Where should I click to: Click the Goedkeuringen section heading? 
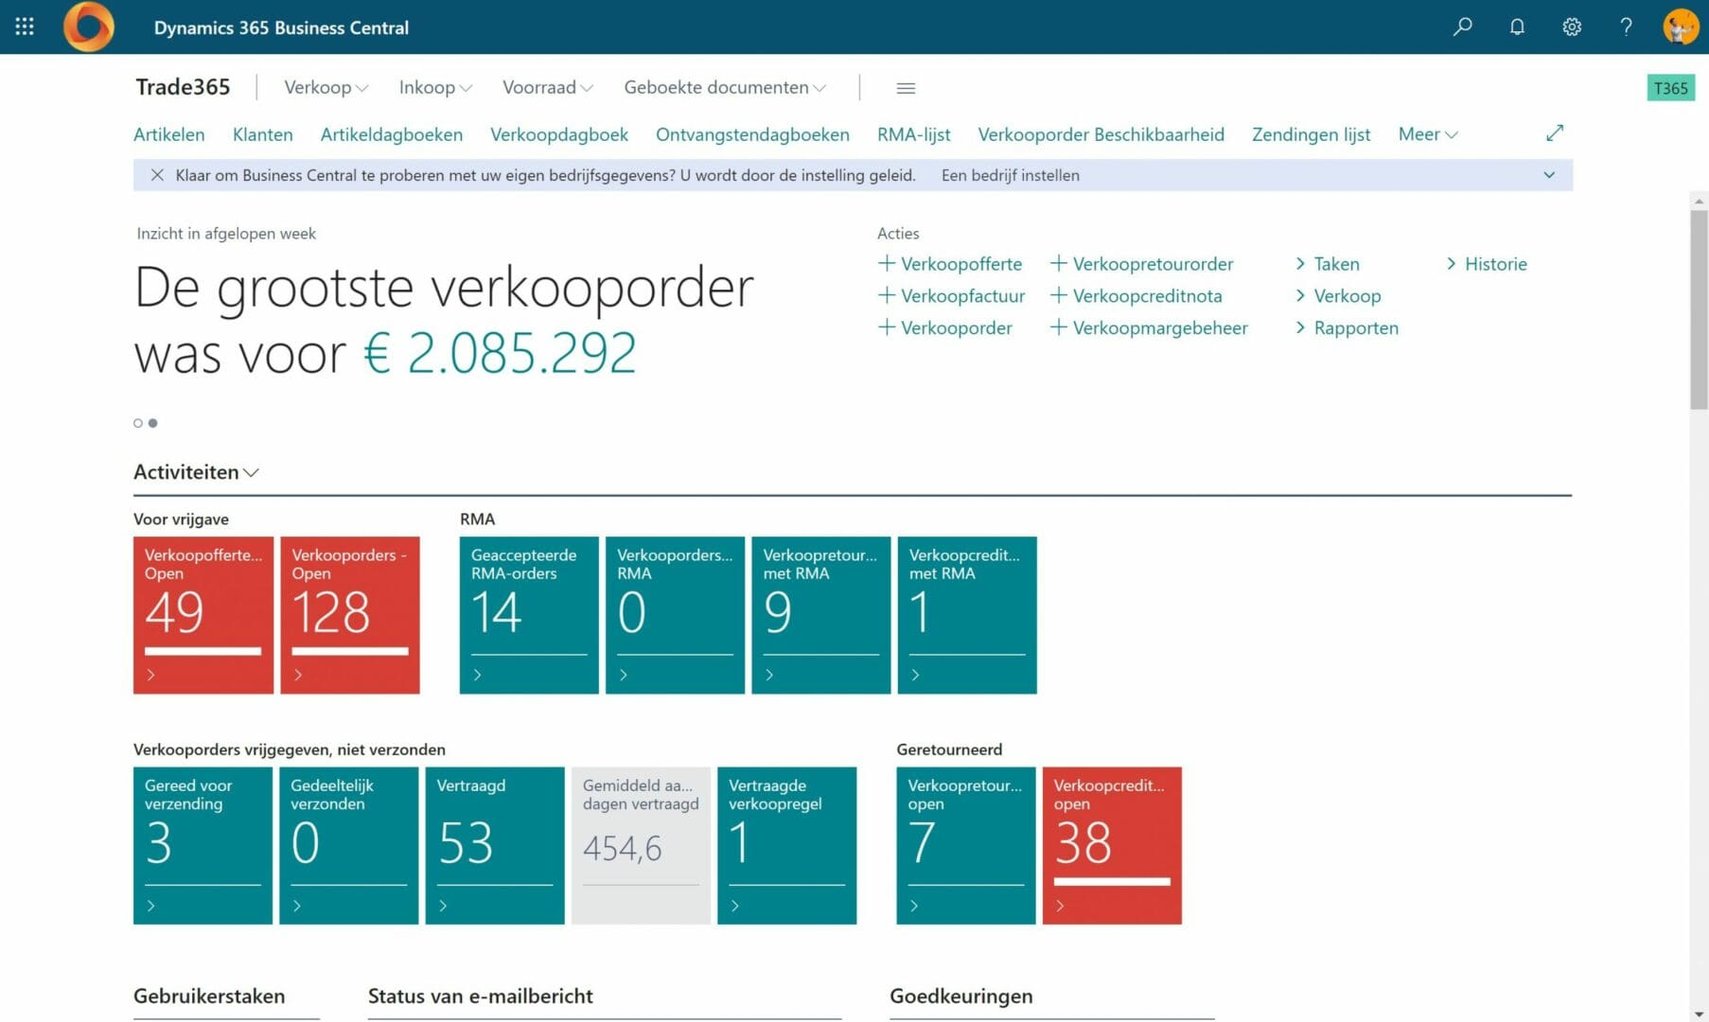pos(961,996)
